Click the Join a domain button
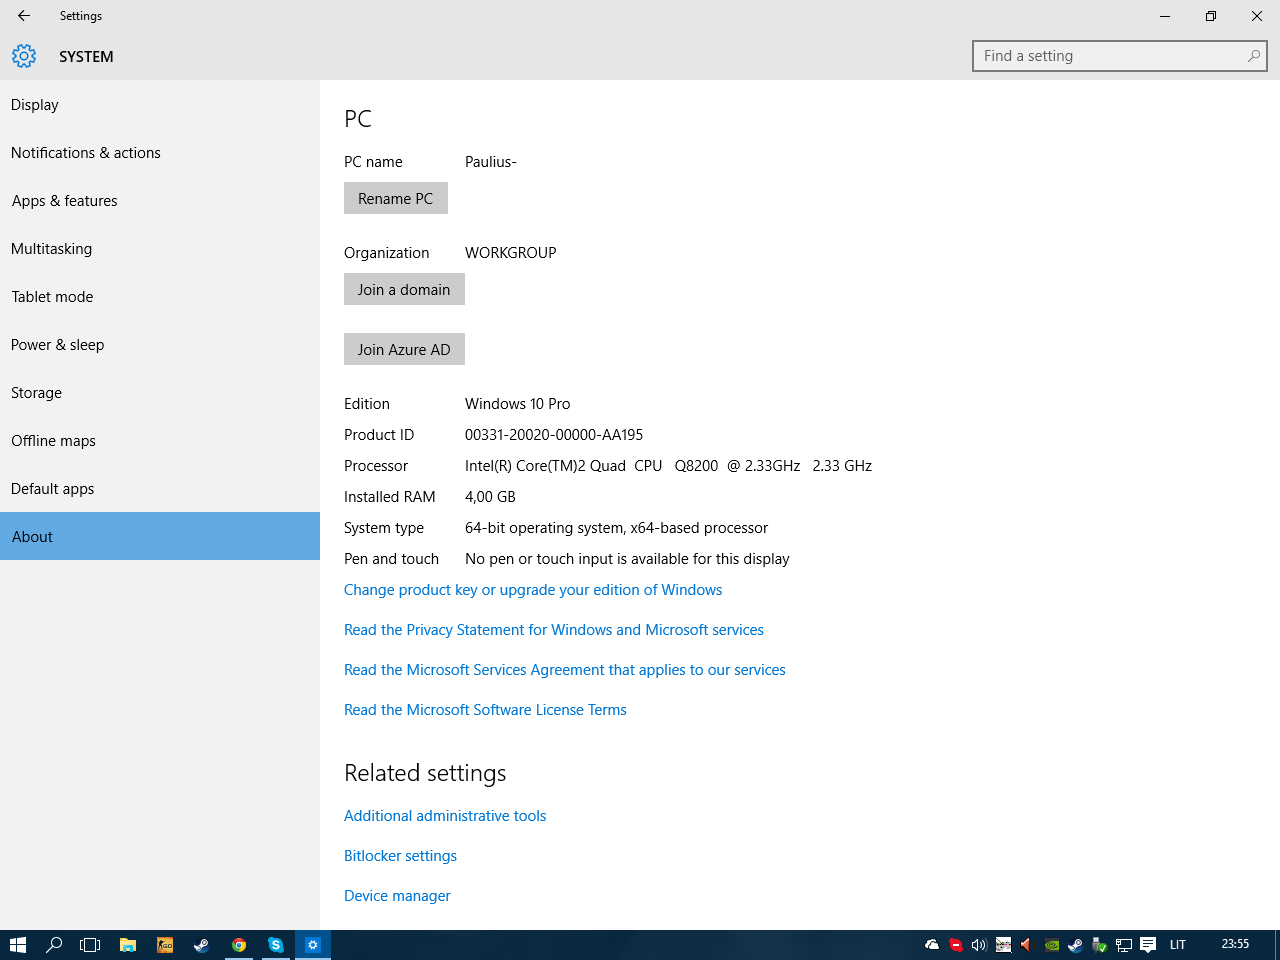The width and height of the screenshot is (1280, 960). point(404,289)
